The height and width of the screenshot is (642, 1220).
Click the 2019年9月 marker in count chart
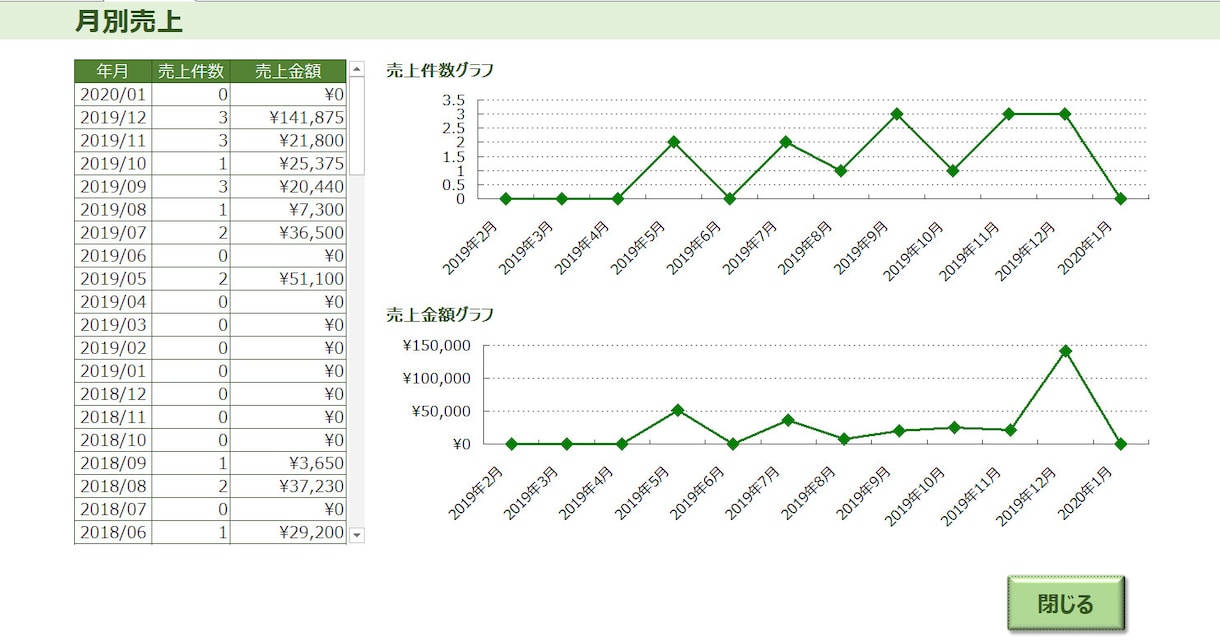point(897,113)
